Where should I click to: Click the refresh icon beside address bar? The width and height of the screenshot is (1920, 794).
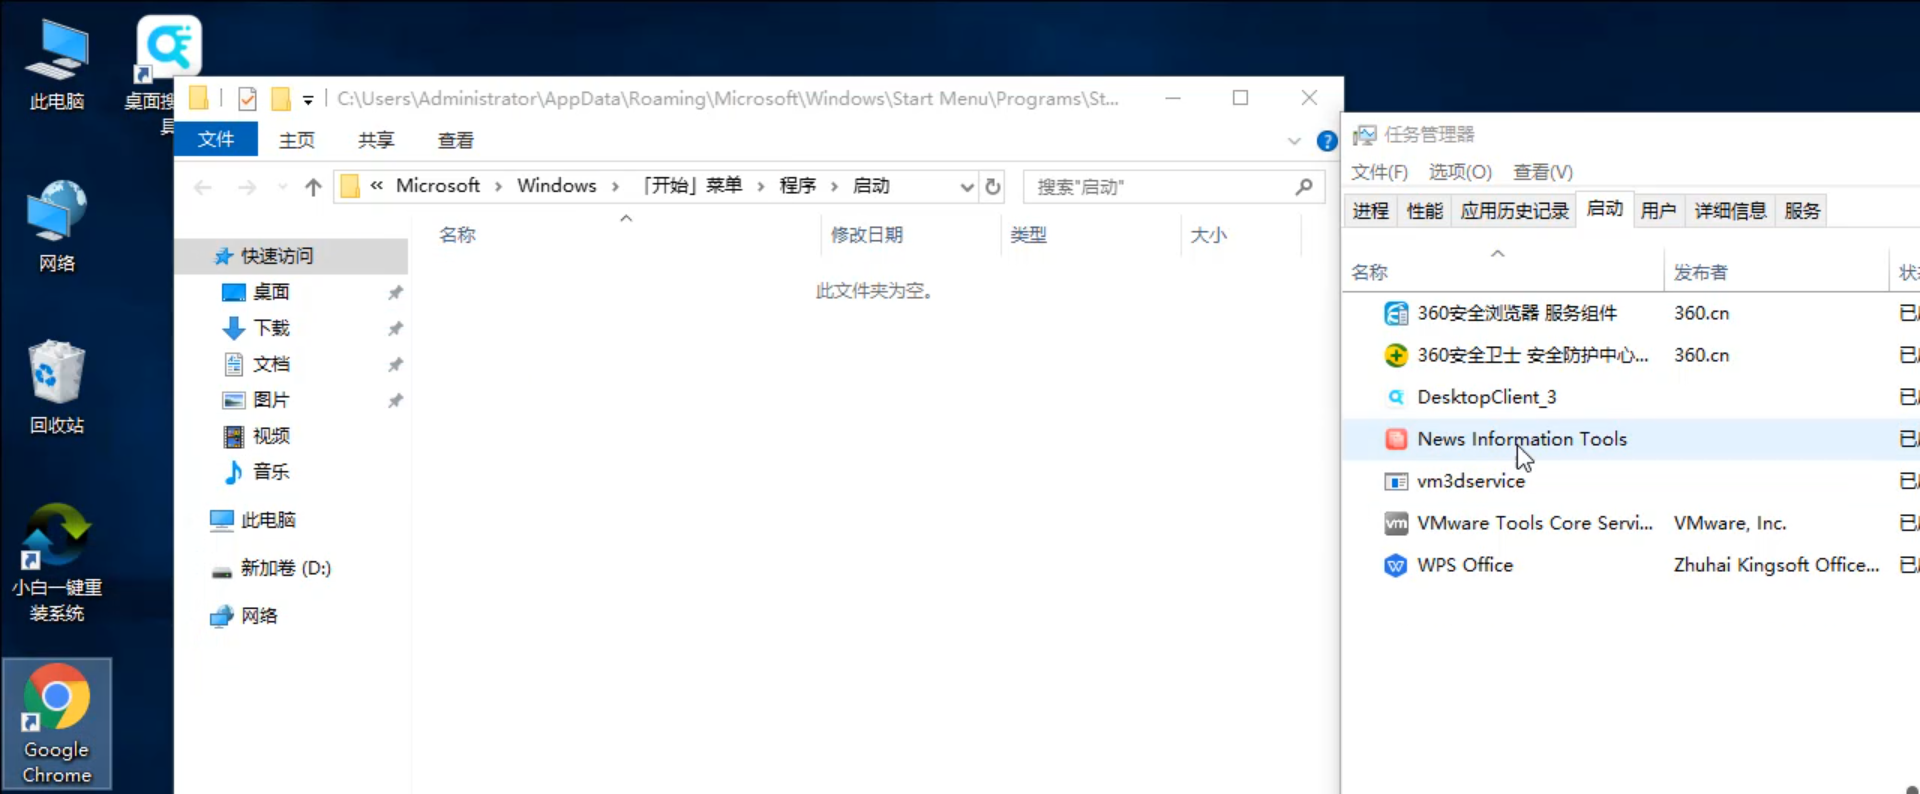[992, 187]
